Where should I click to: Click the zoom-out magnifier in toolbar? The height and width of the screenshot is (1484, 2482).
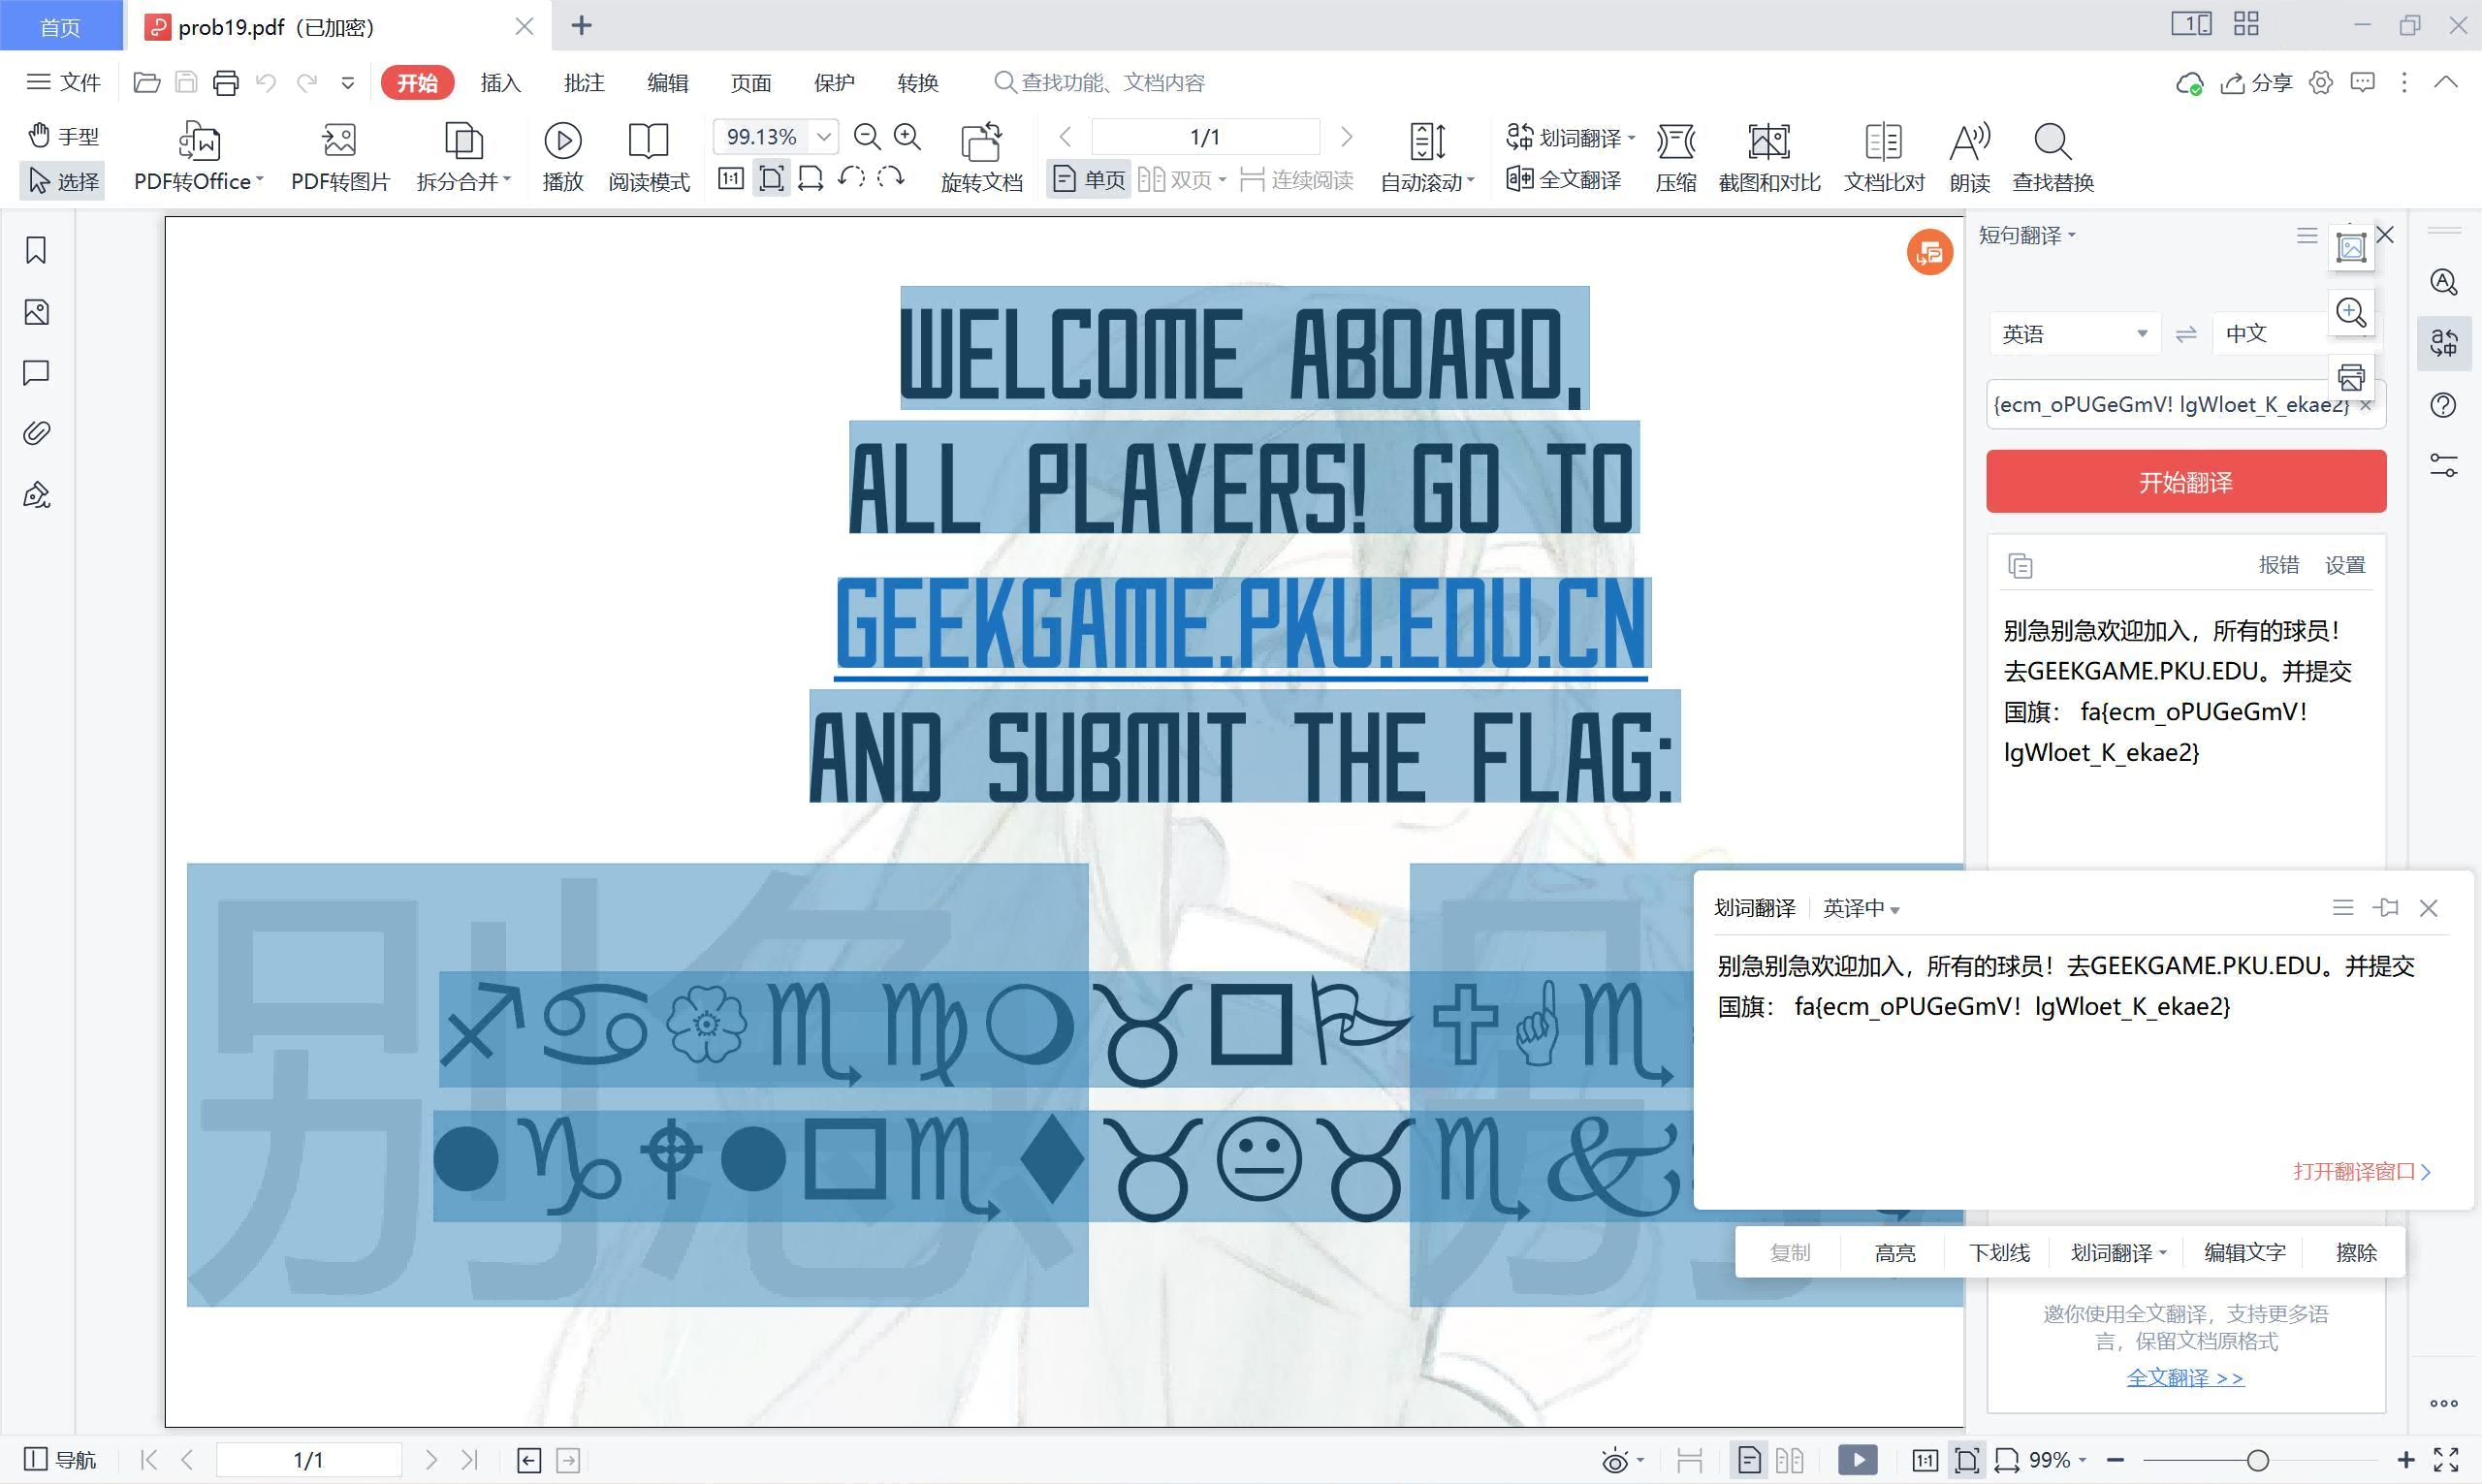(x=867, y=136)
